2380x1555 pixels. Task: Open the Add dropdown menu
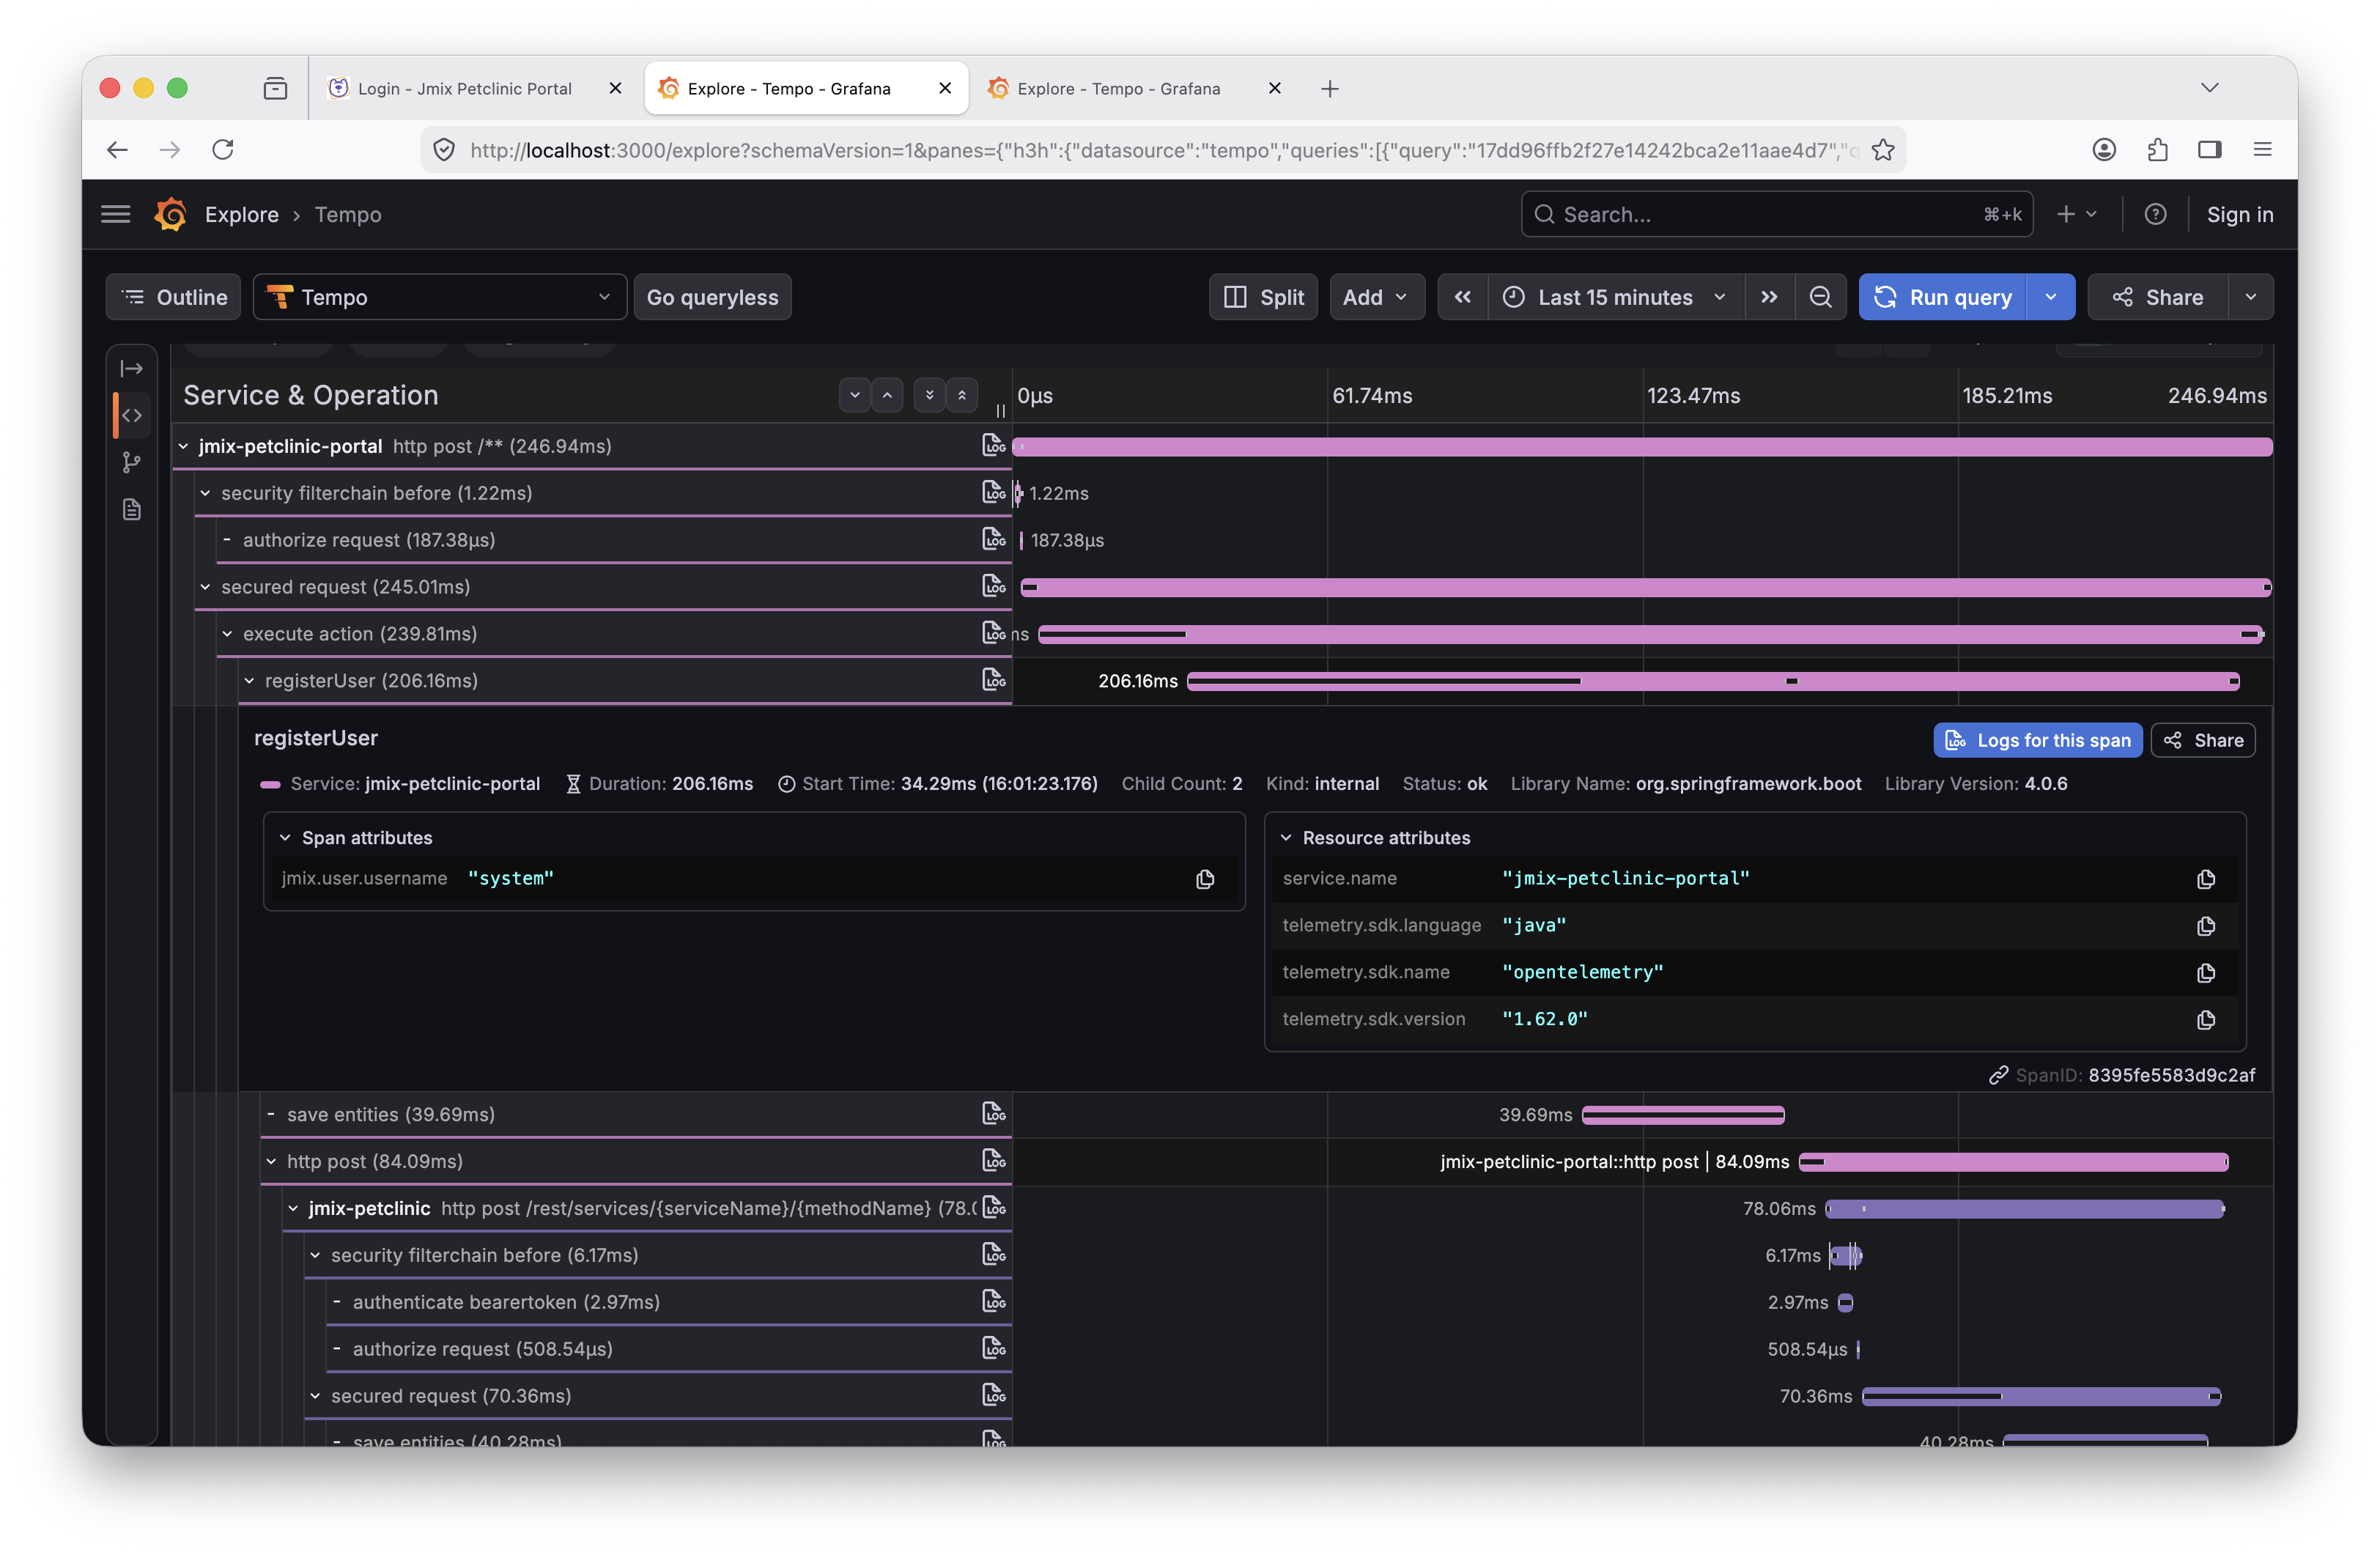click(1376, 297)
